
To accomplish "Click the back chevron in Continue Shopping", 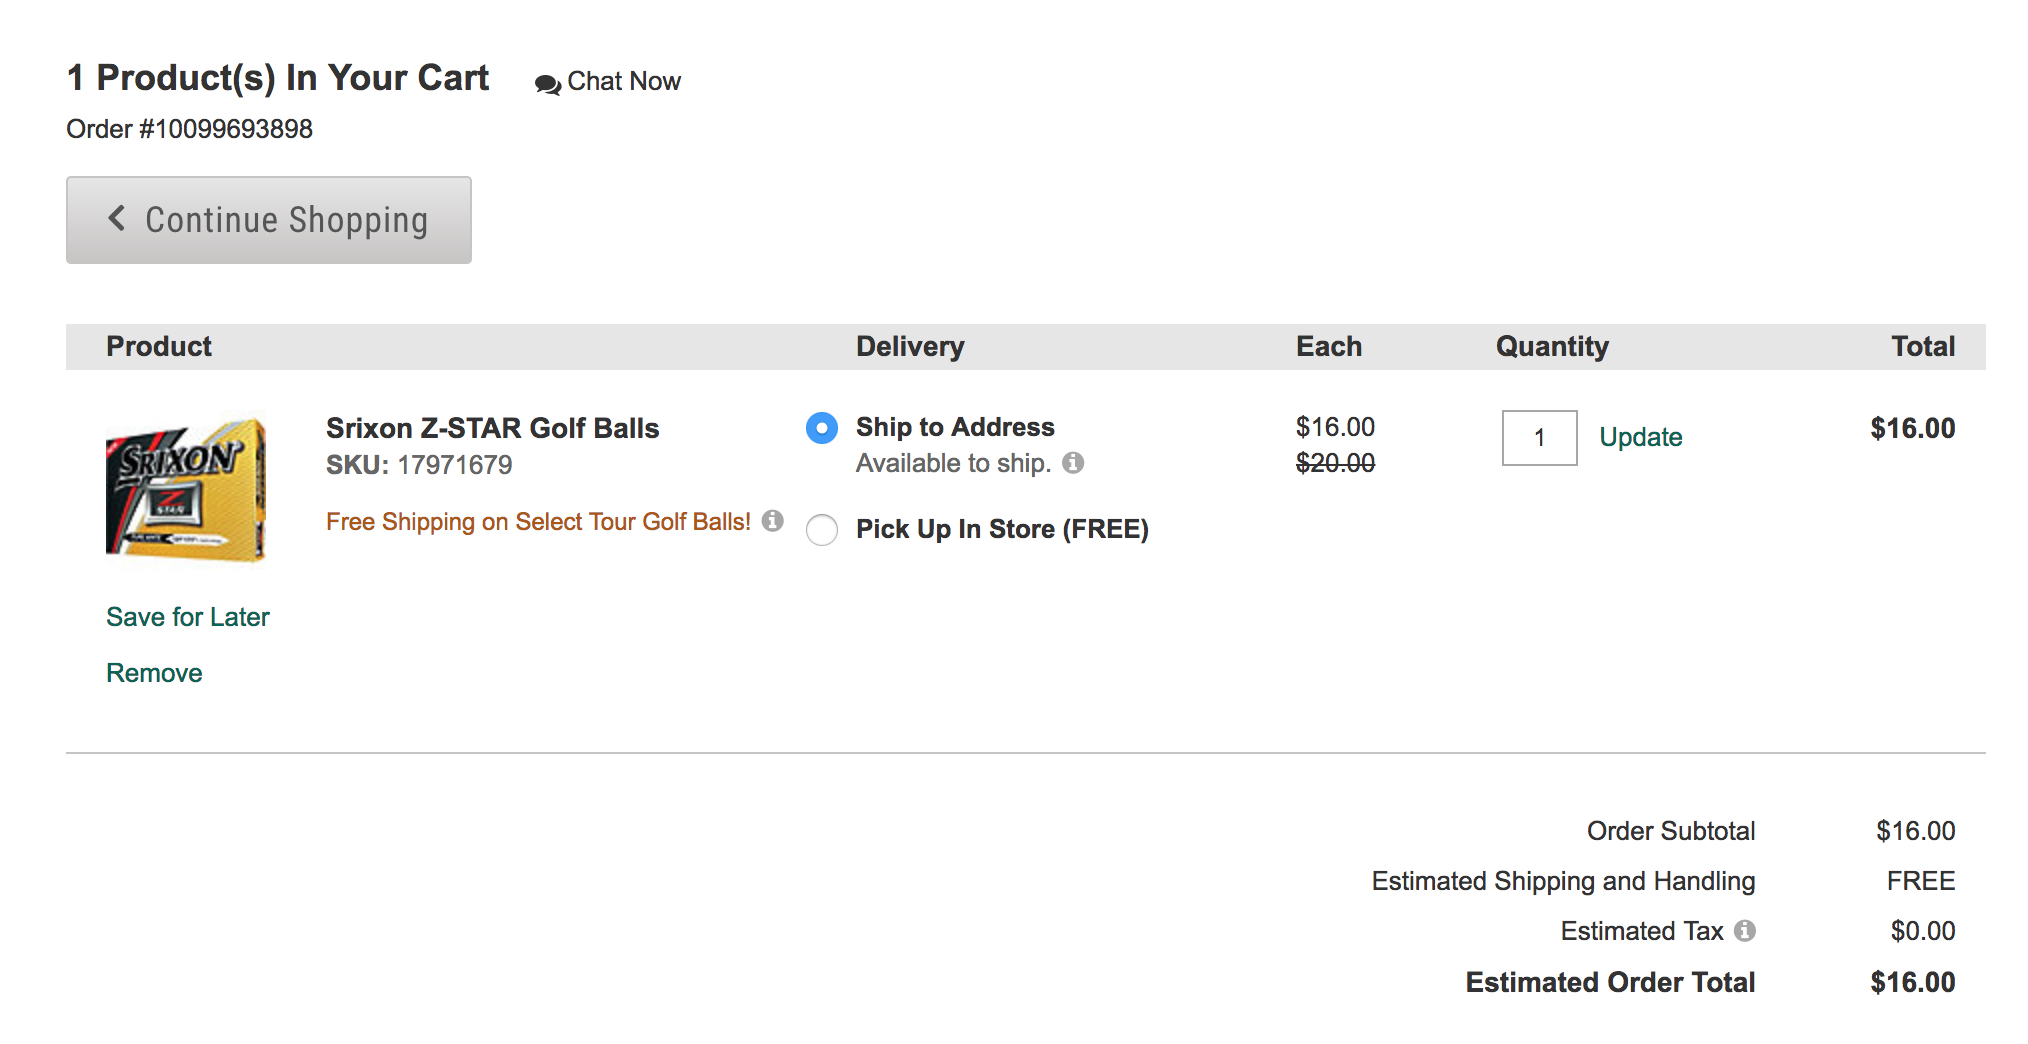I will [117, 219].
